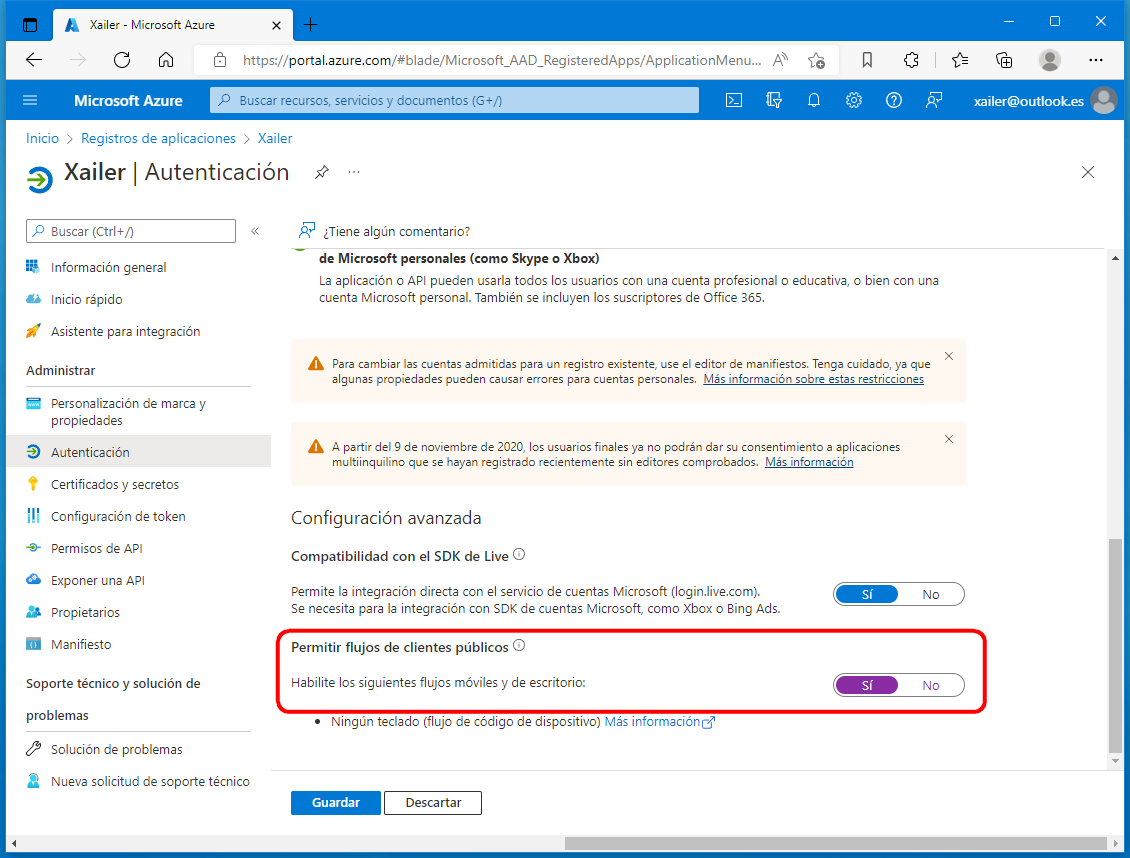Set Live SDK compatibility to Sí

click(x=867, y=594)
